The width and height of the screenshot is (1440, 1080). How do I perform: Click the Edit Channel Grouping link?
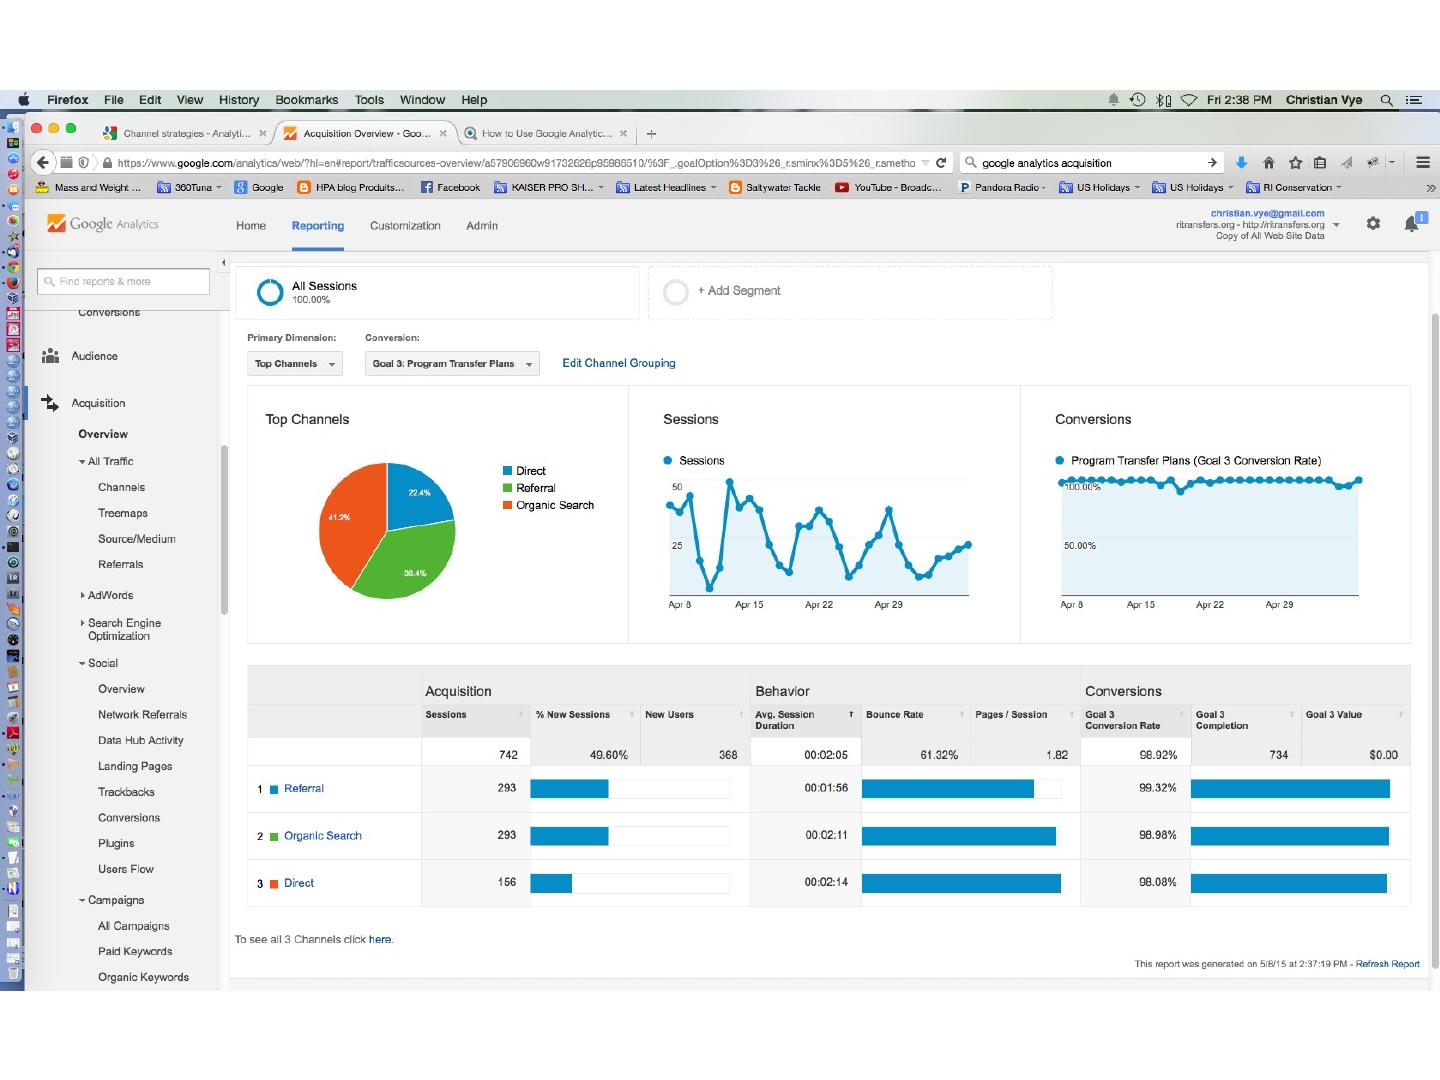click(618, 363)
